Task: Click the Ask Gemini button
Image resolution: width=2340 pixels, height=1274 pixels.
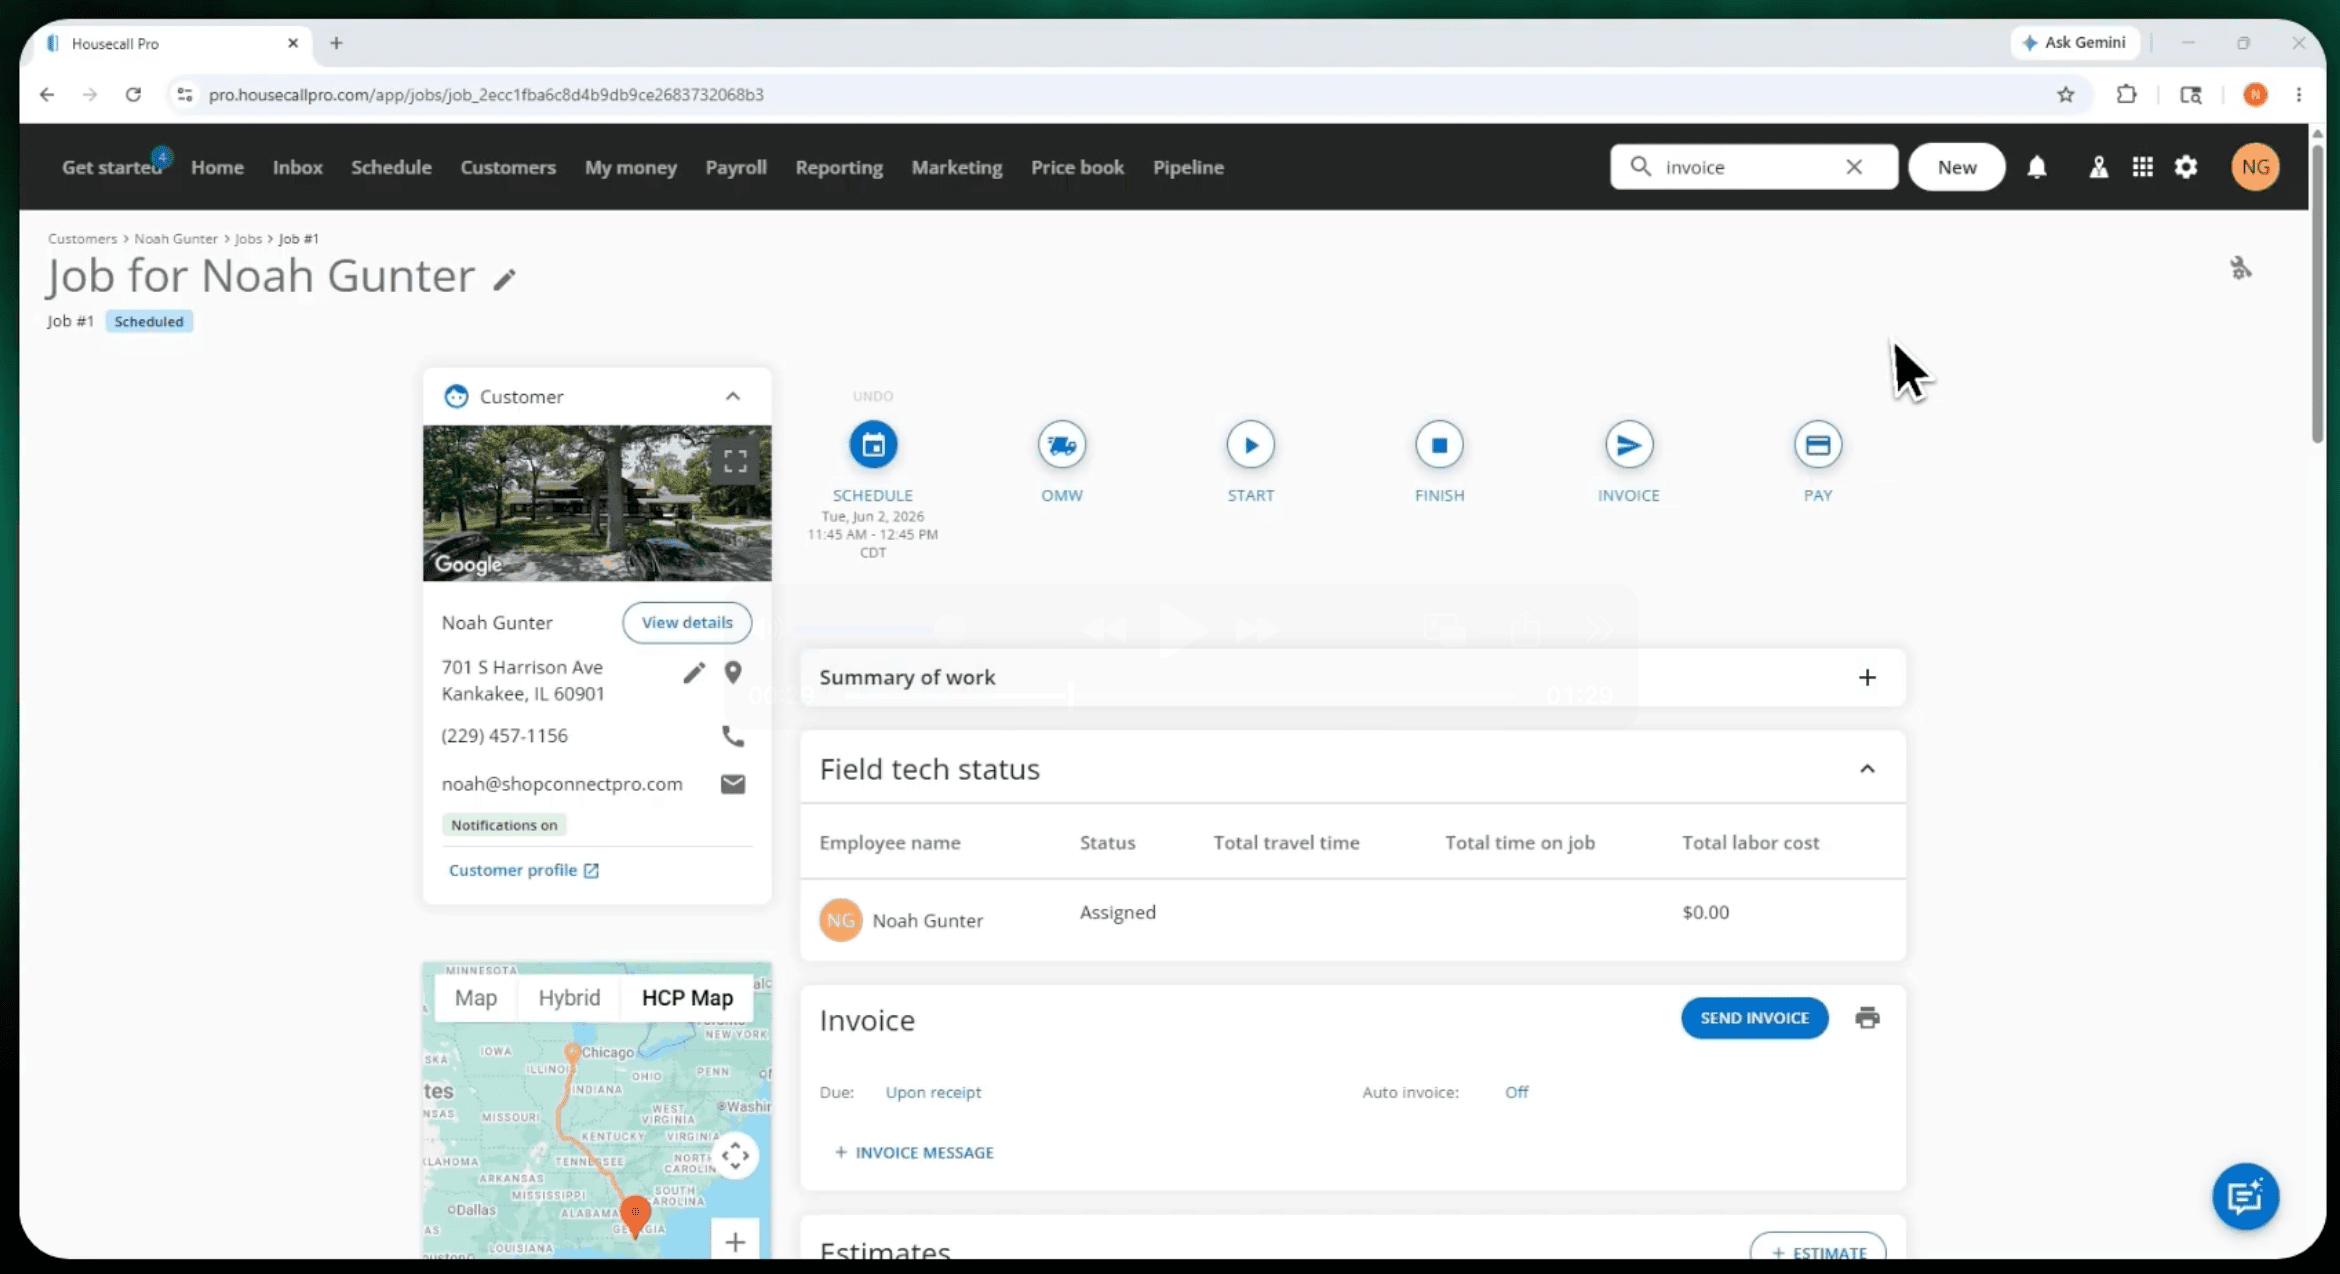Action: tap(2074, 42)
